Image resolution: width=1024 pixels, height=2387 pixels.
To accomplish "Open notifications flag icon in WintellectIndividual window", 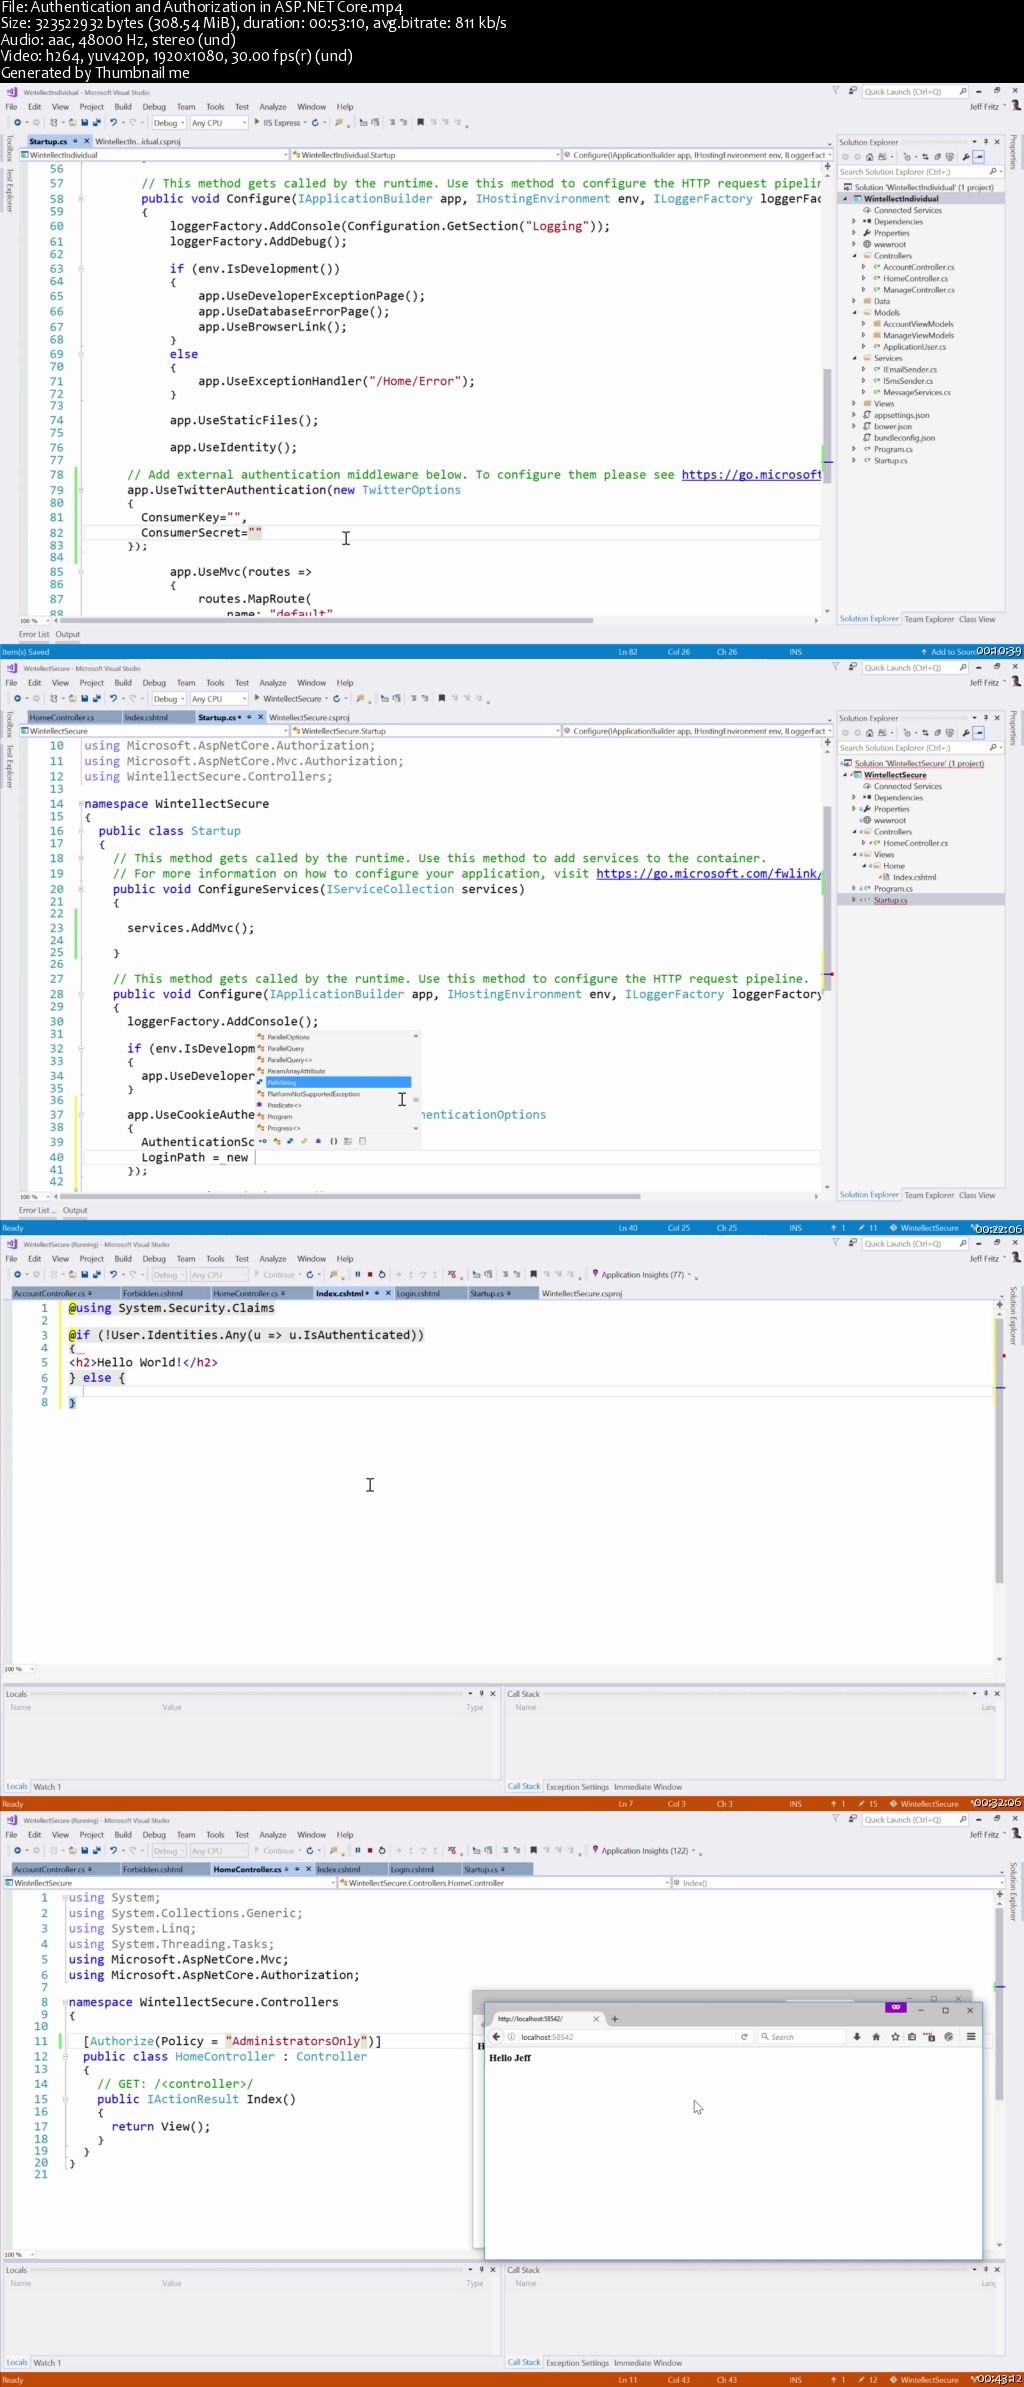I will 836,91.
